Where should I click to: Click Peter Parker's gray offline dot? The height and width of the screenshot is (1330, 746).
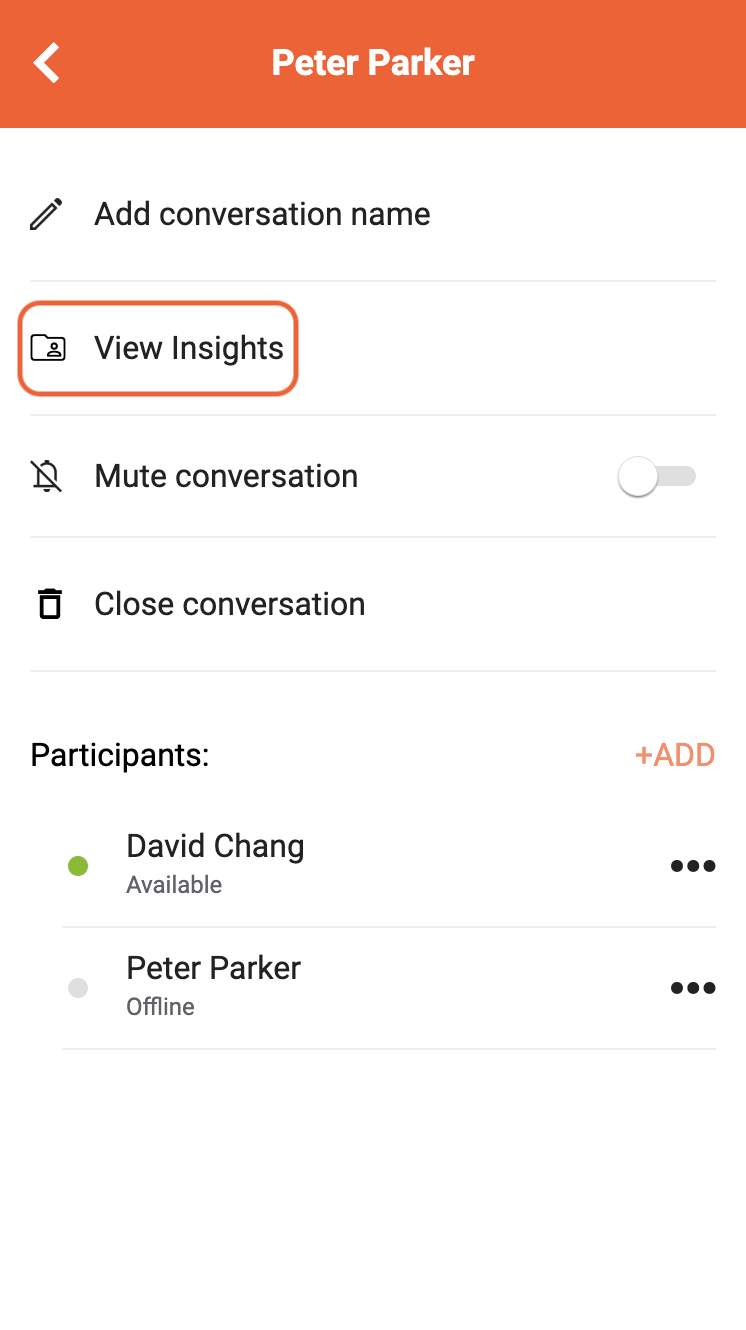pos(78,988)
